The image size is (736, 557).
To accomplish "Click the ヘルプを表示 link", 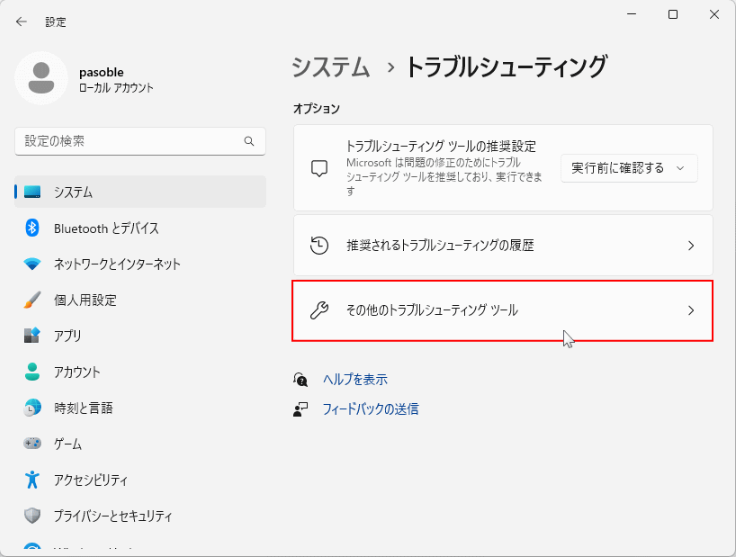I will pos(354,380).
